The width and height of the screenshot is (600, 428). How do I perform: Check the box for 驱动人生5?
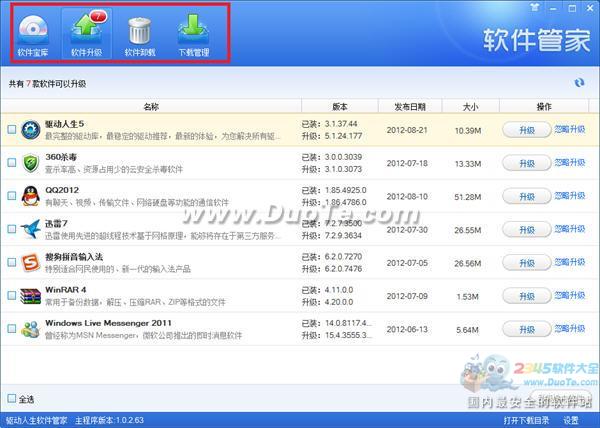click(12, 129)
